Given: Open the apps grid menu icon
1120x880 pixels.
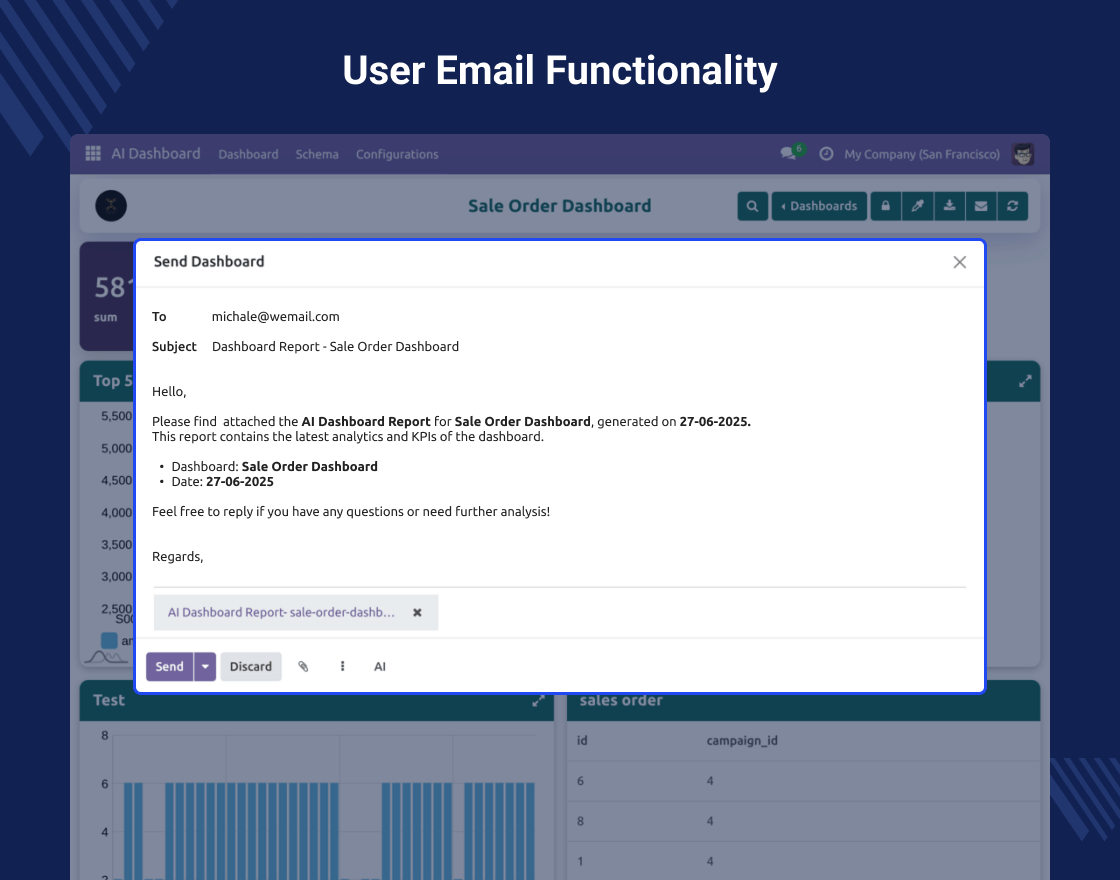Looking at the screenshot, I should [93, 154].
